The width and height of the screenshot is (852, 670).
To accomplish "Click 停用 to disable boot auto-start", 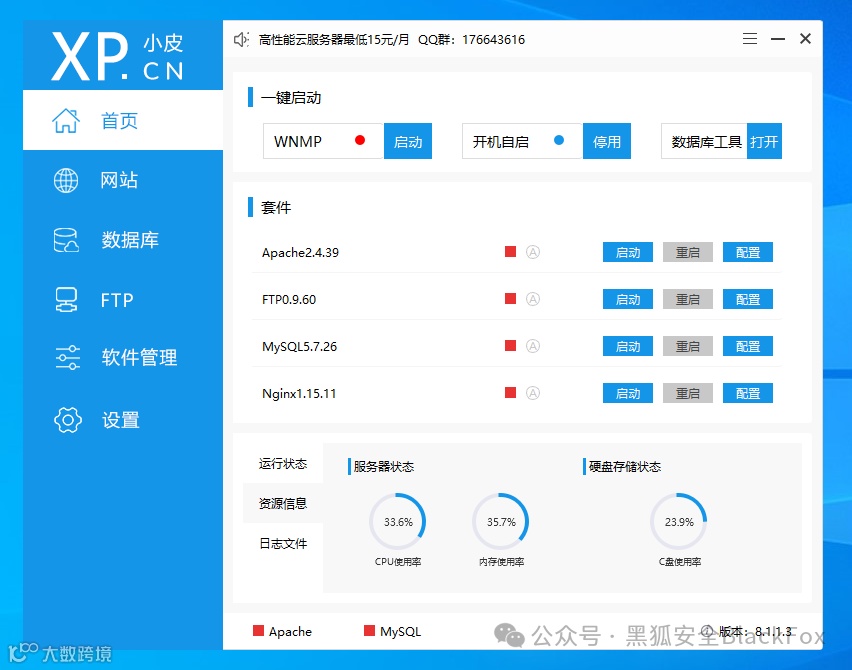I will [x=607, y=141].
